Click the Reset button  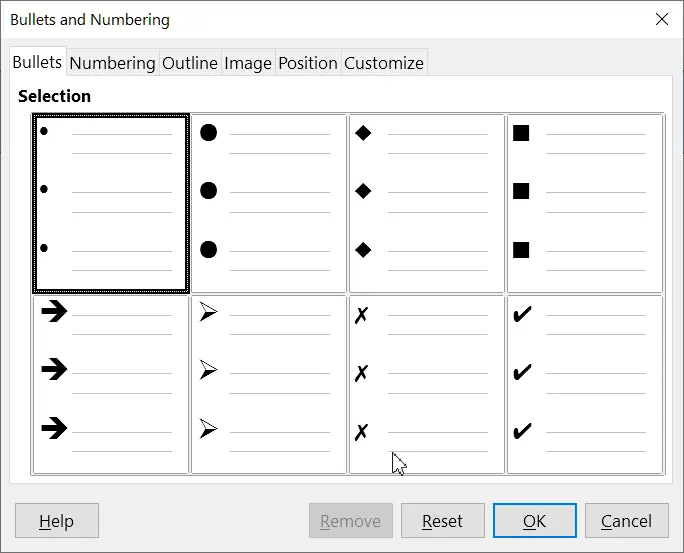pyautogui.click(x=442, y=521)
